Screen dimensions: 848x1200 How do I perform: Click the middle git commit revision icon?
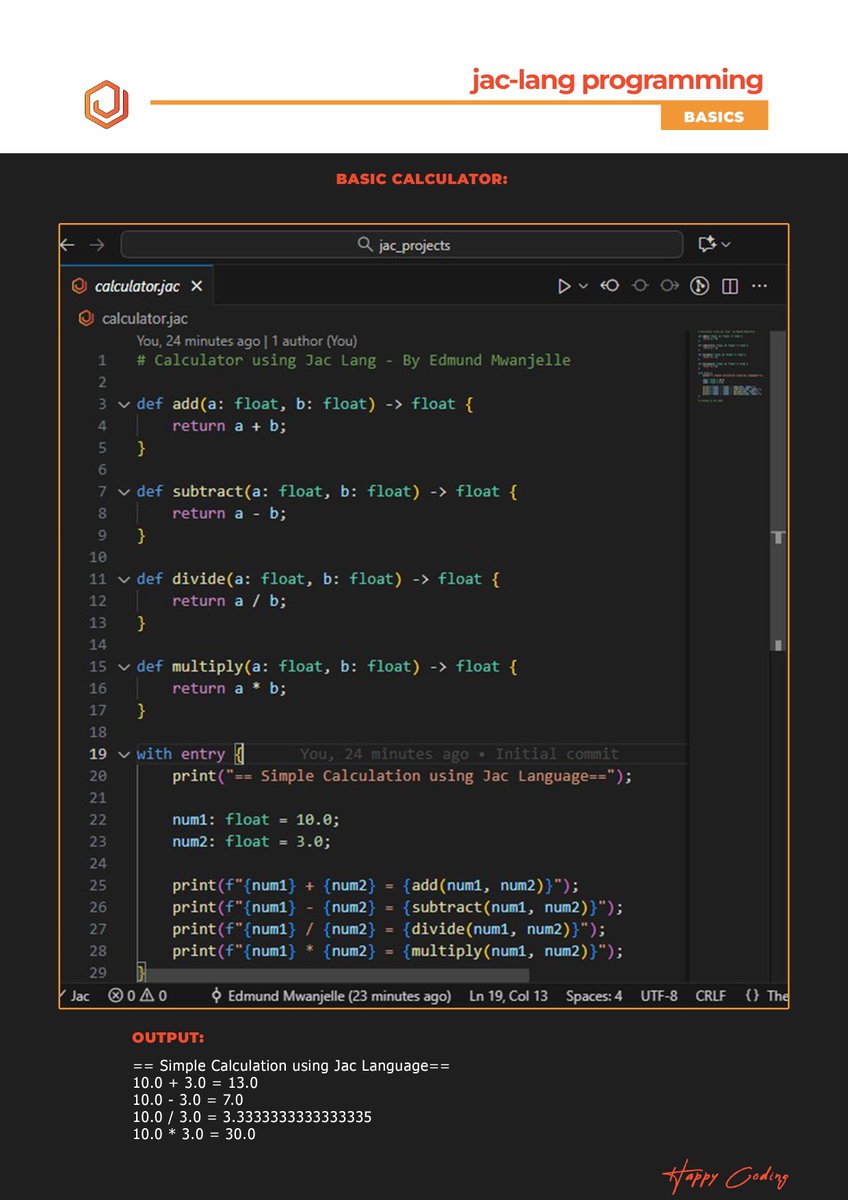click(640, 286)
